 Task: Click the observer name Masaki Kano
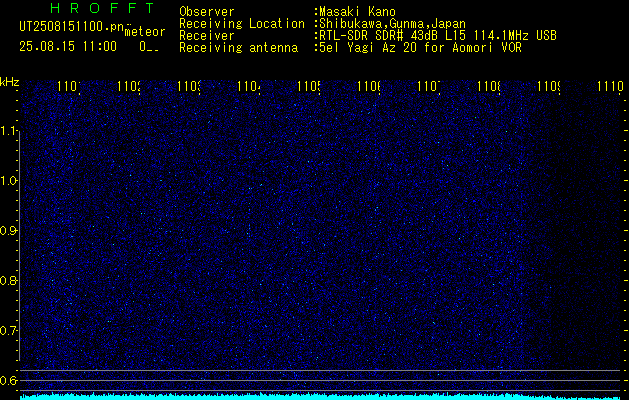coord(355,12)
